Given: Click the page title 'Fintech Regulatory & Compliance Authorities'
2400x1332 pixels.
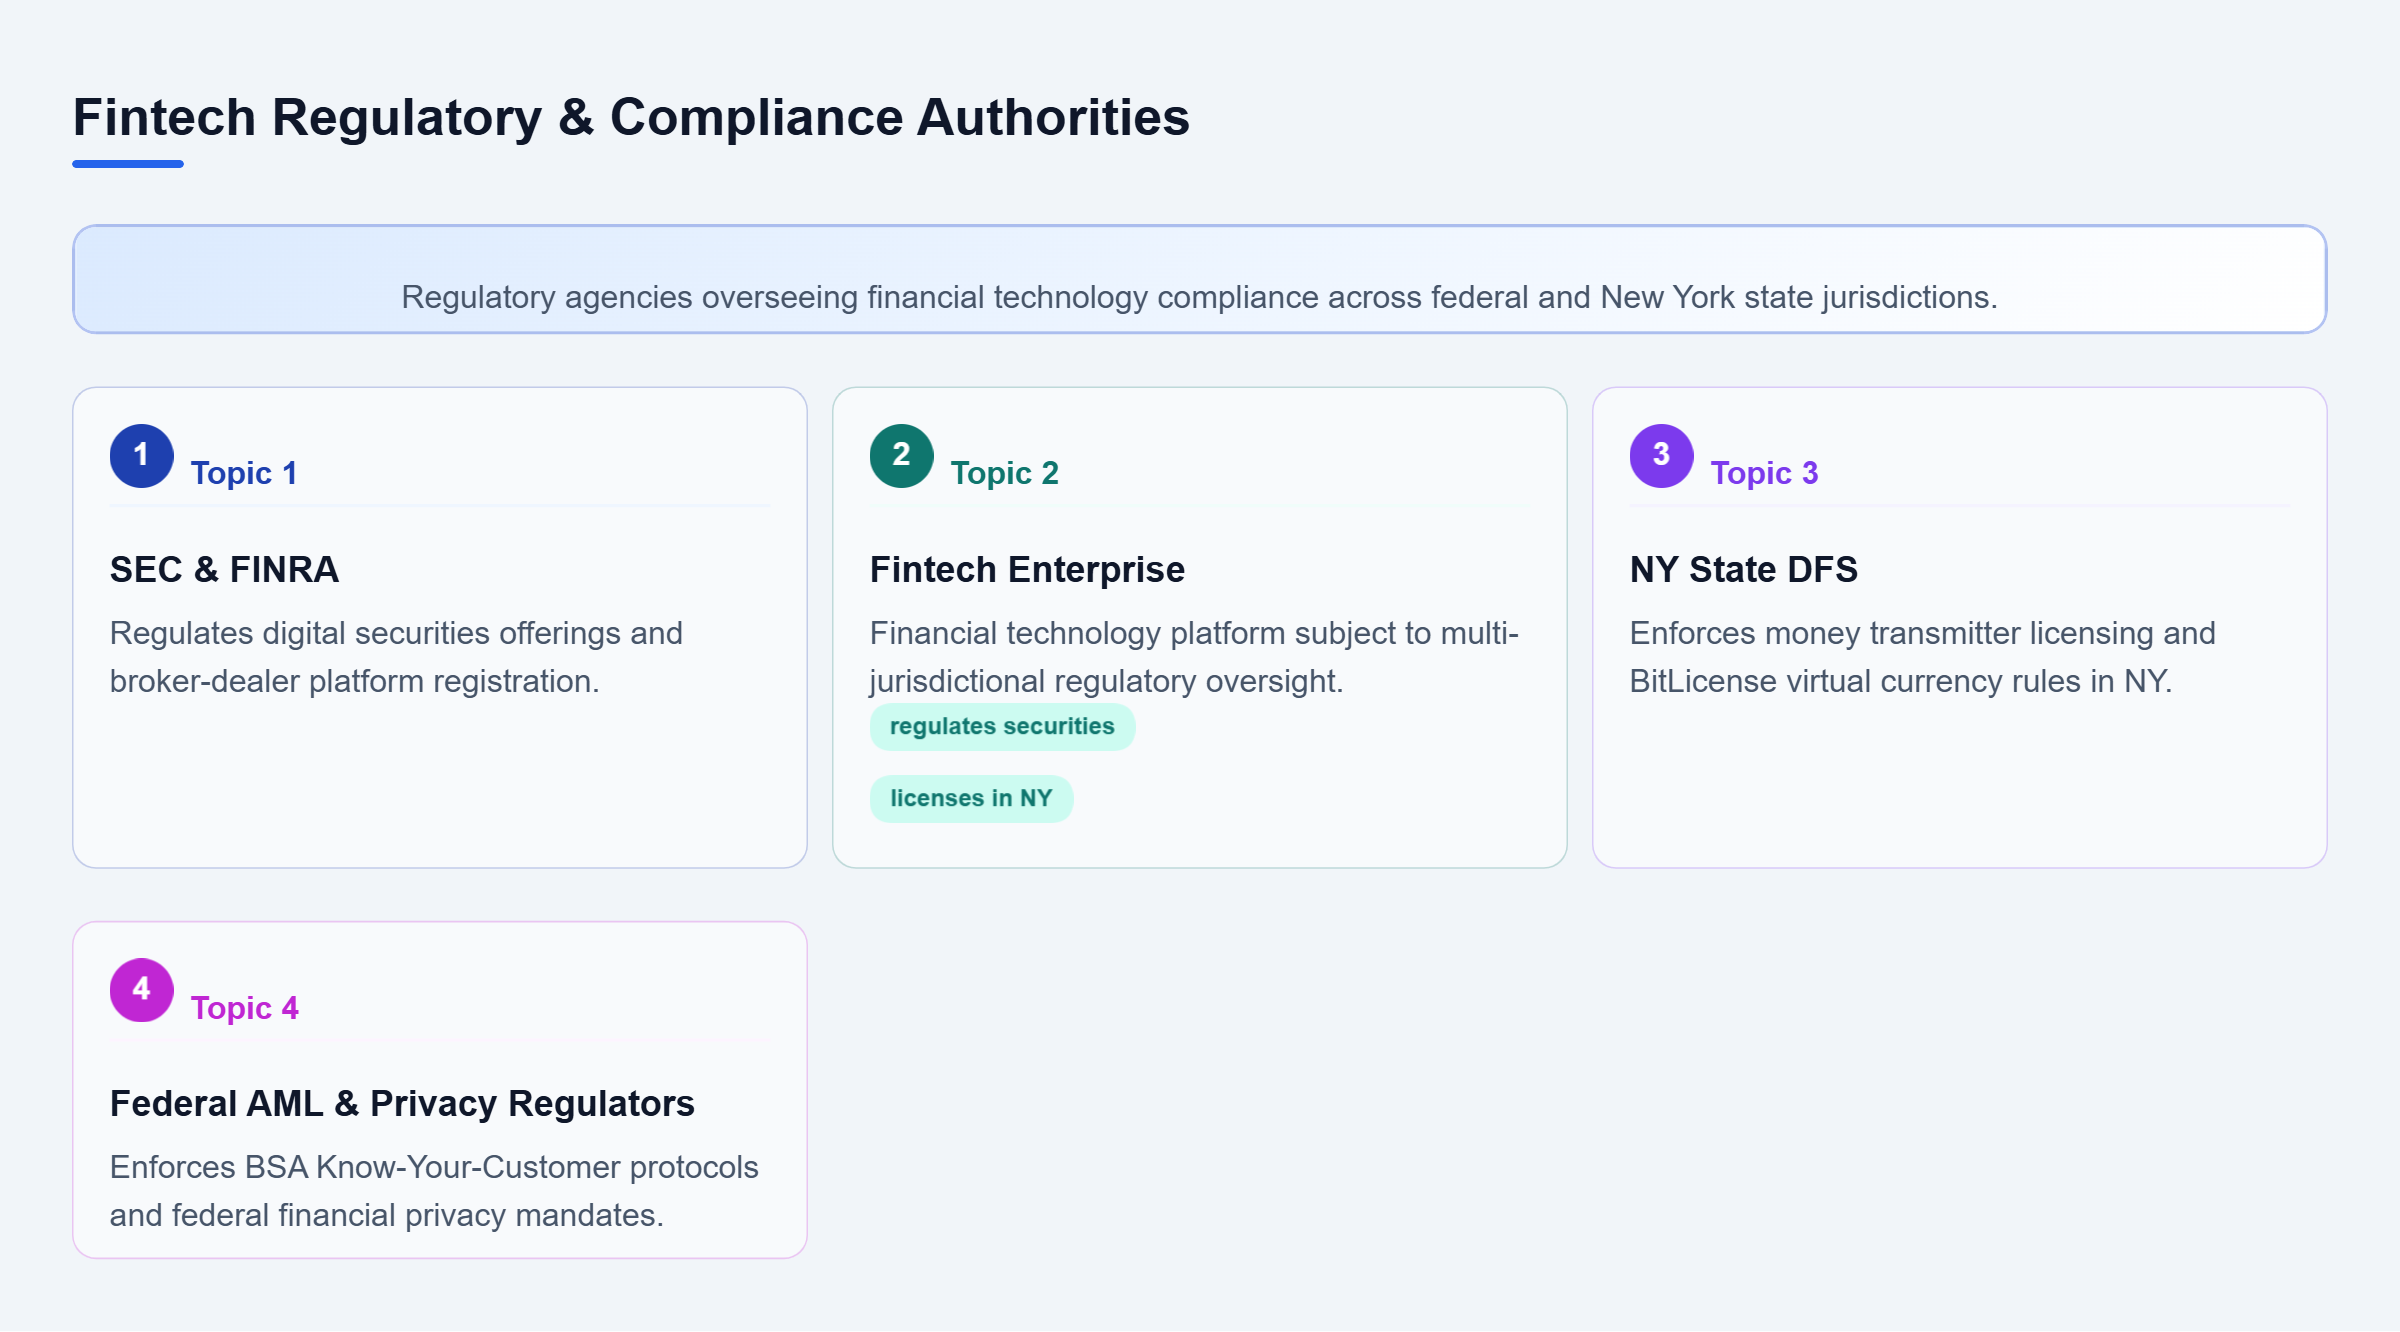Looking at the screenshot, I should 631,118.
